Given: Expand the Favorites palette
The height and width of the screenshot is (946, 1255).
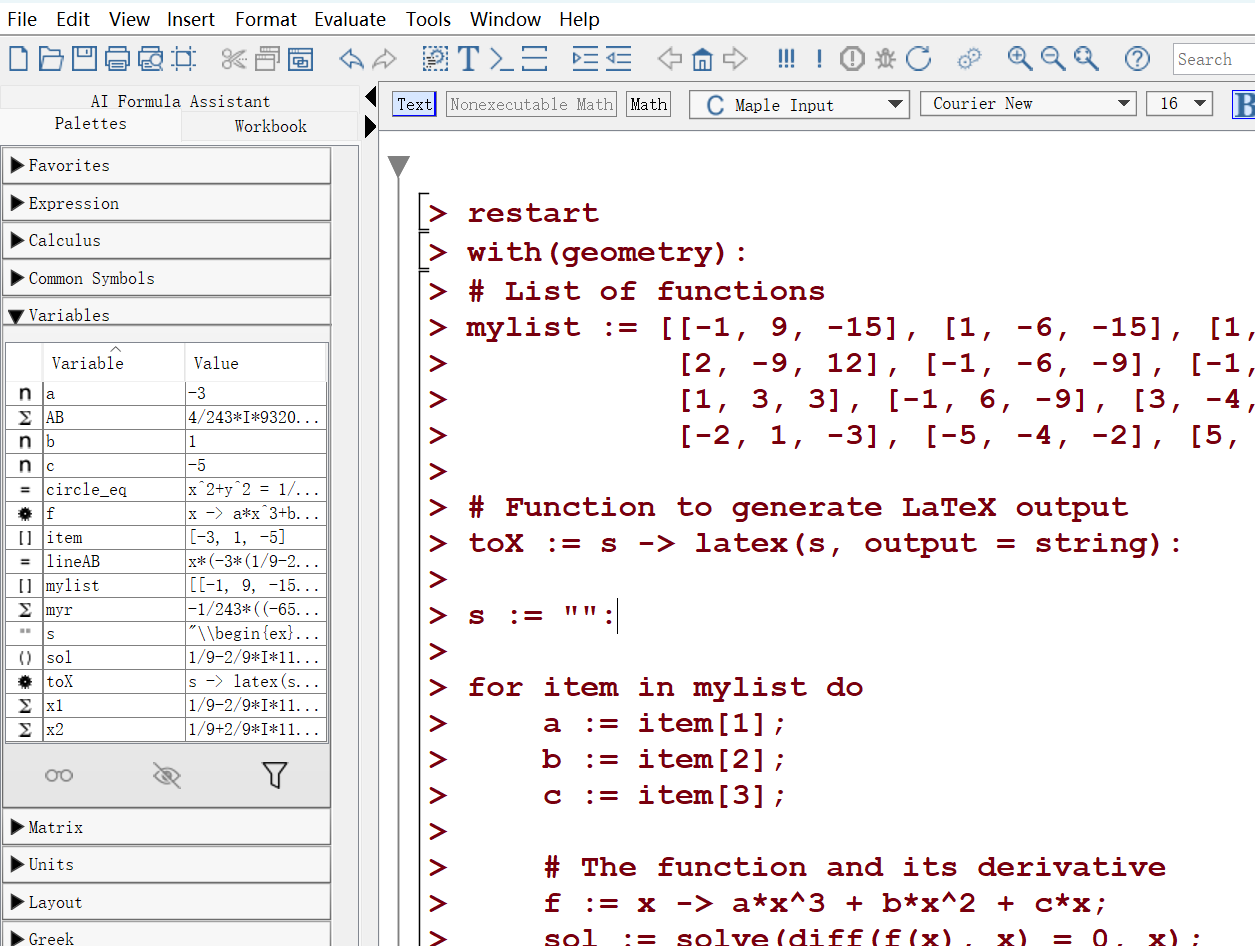Looking at the screenshot, I should coord(167,165).
